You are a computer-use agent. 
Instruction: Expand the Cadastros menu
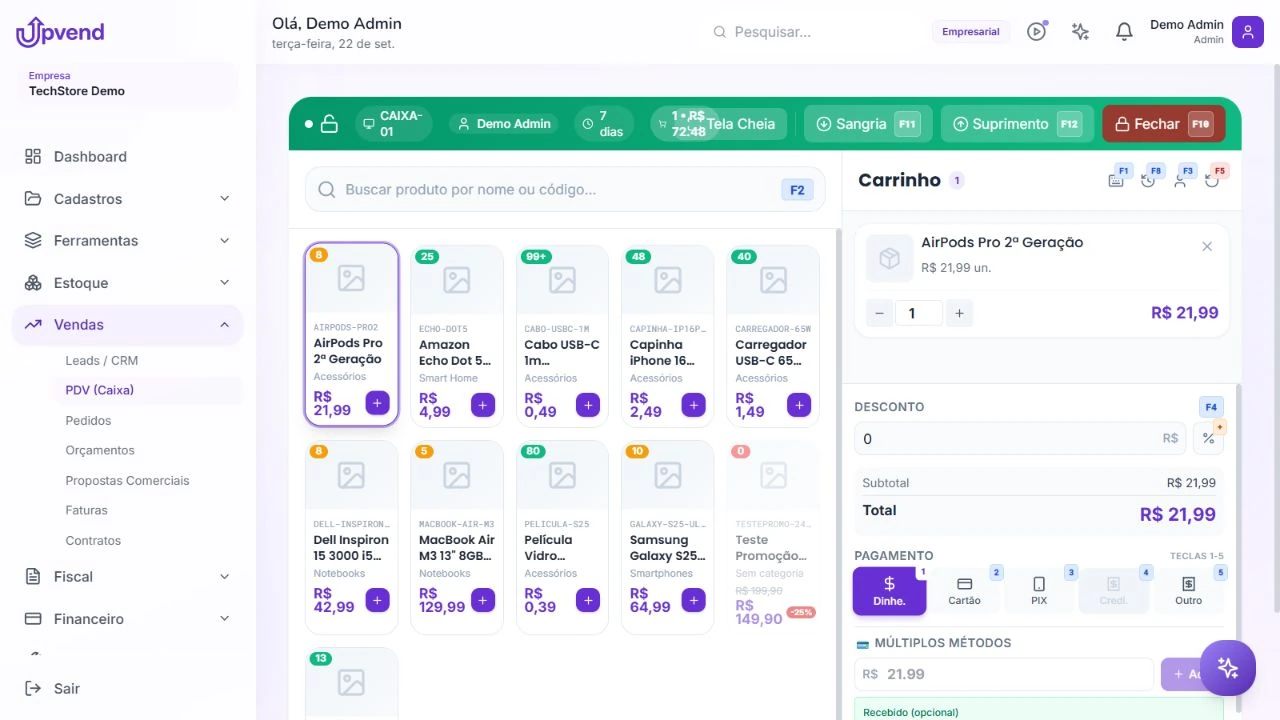click(x=128, y=199)
